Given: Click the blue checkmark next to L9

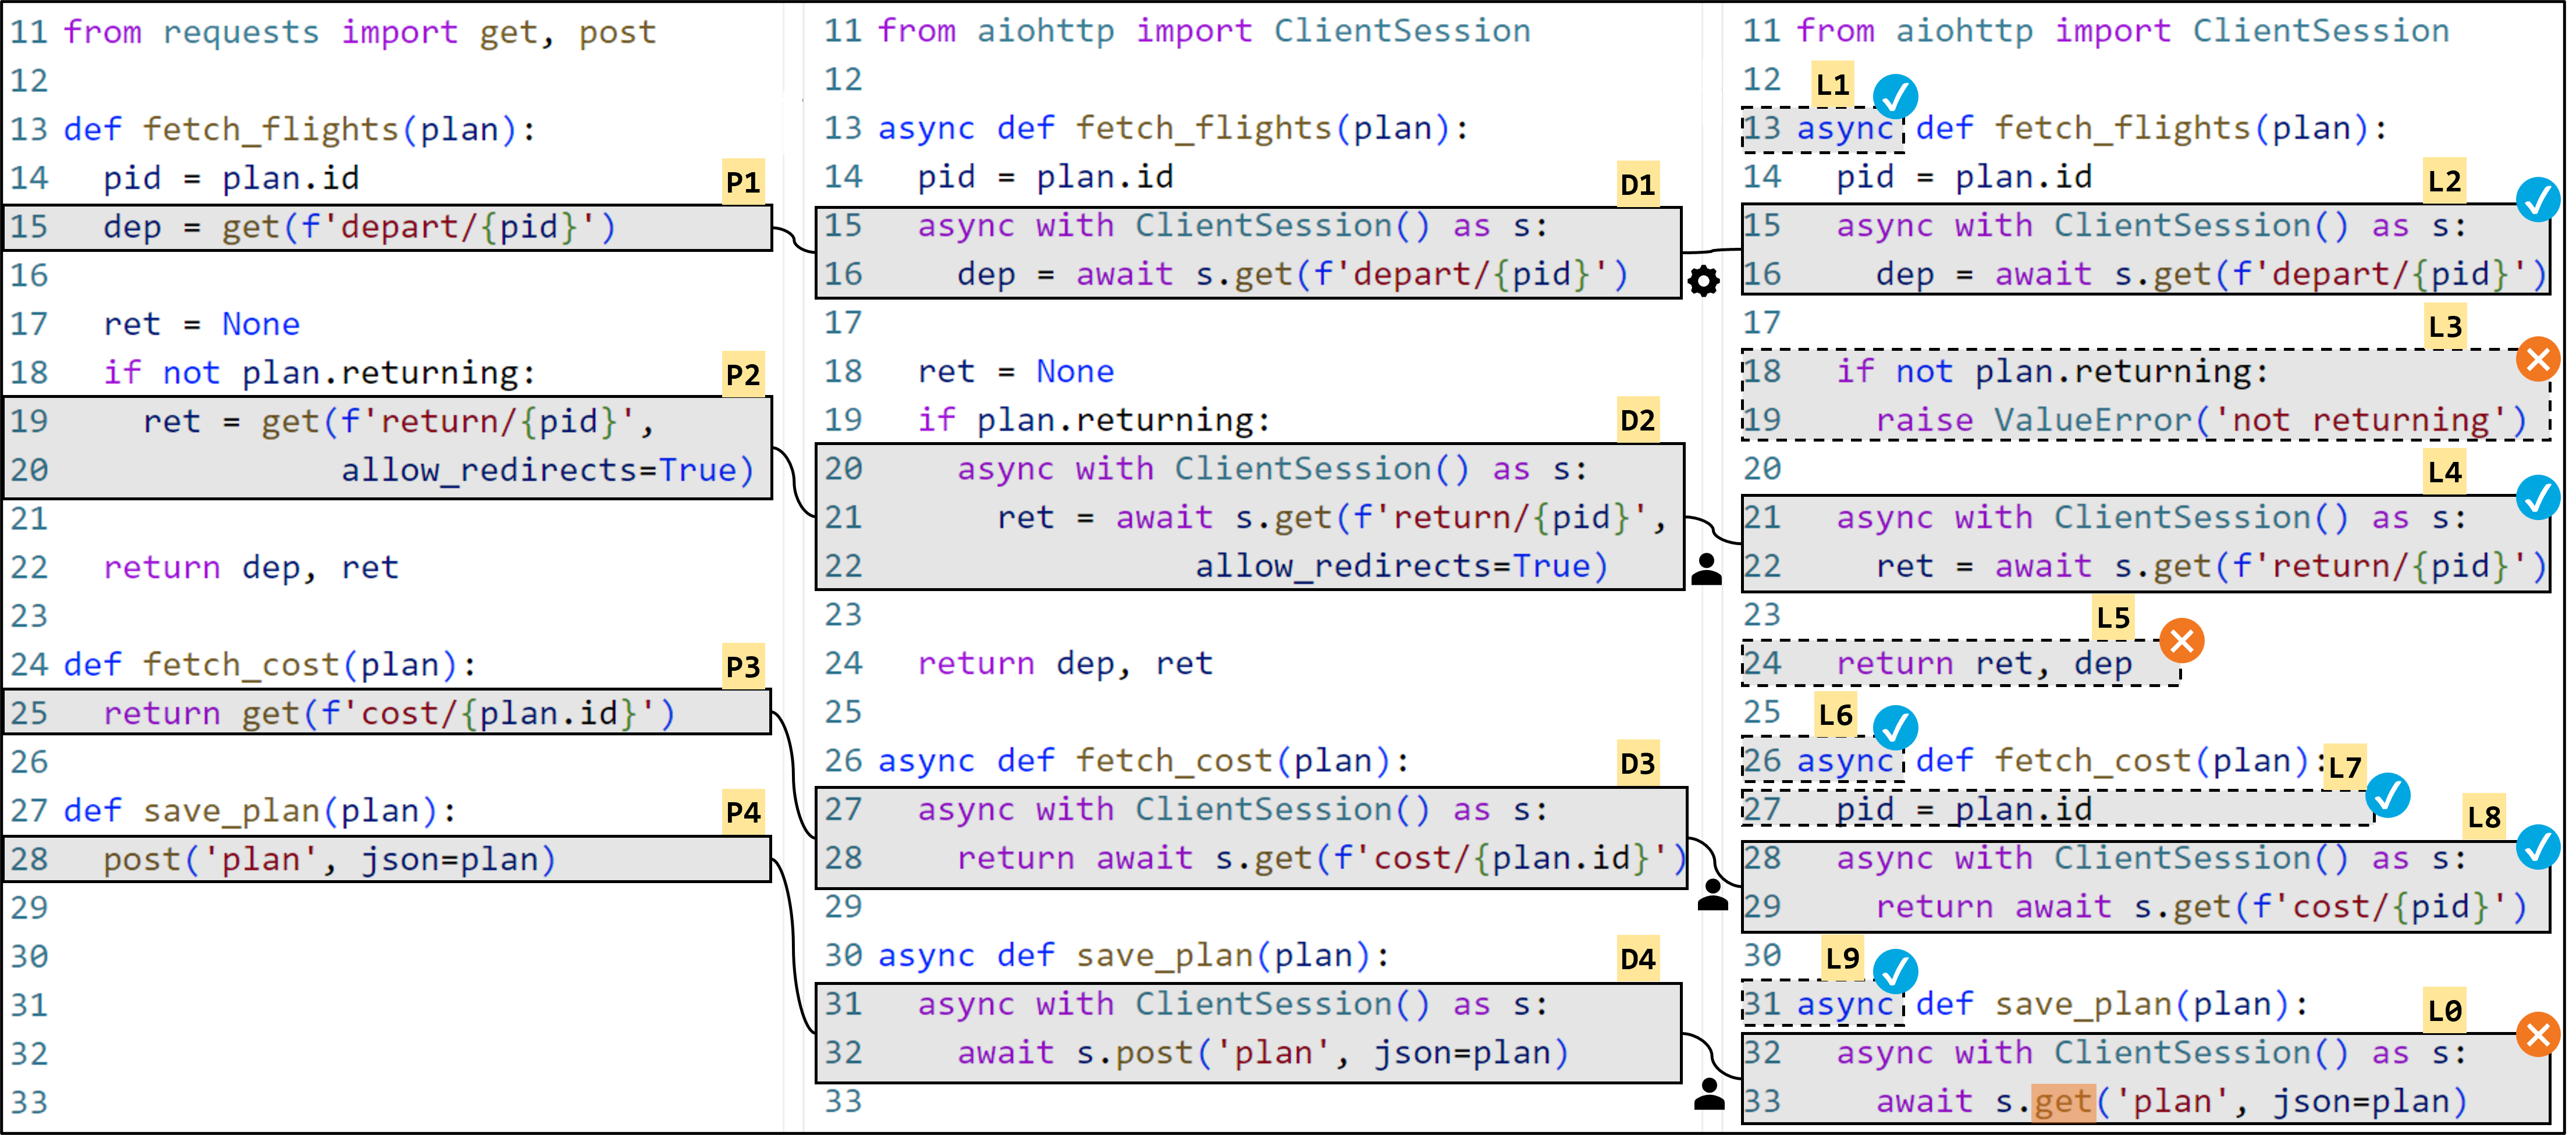Looking at the screenshot, I should click(1895, 971).
